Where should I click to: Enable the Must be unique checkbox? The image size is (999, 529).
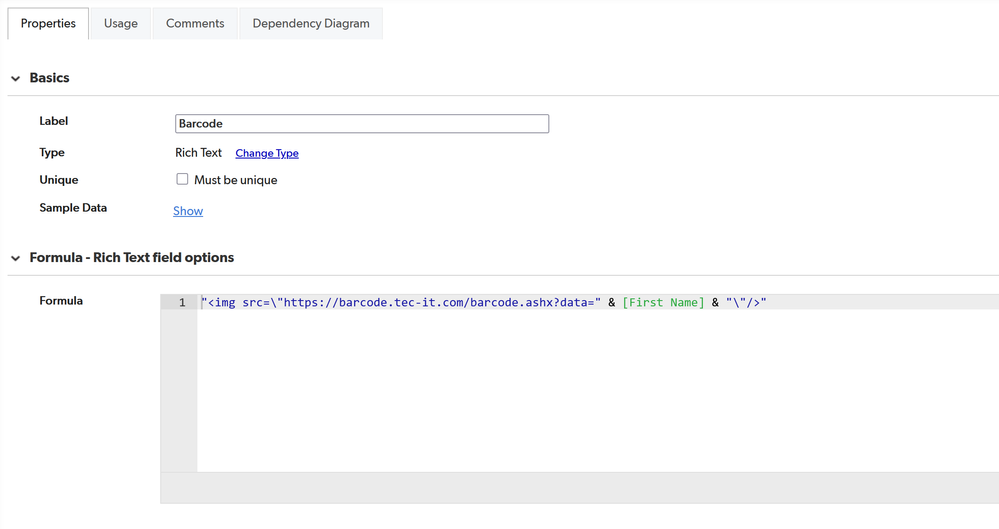point(182,180)
